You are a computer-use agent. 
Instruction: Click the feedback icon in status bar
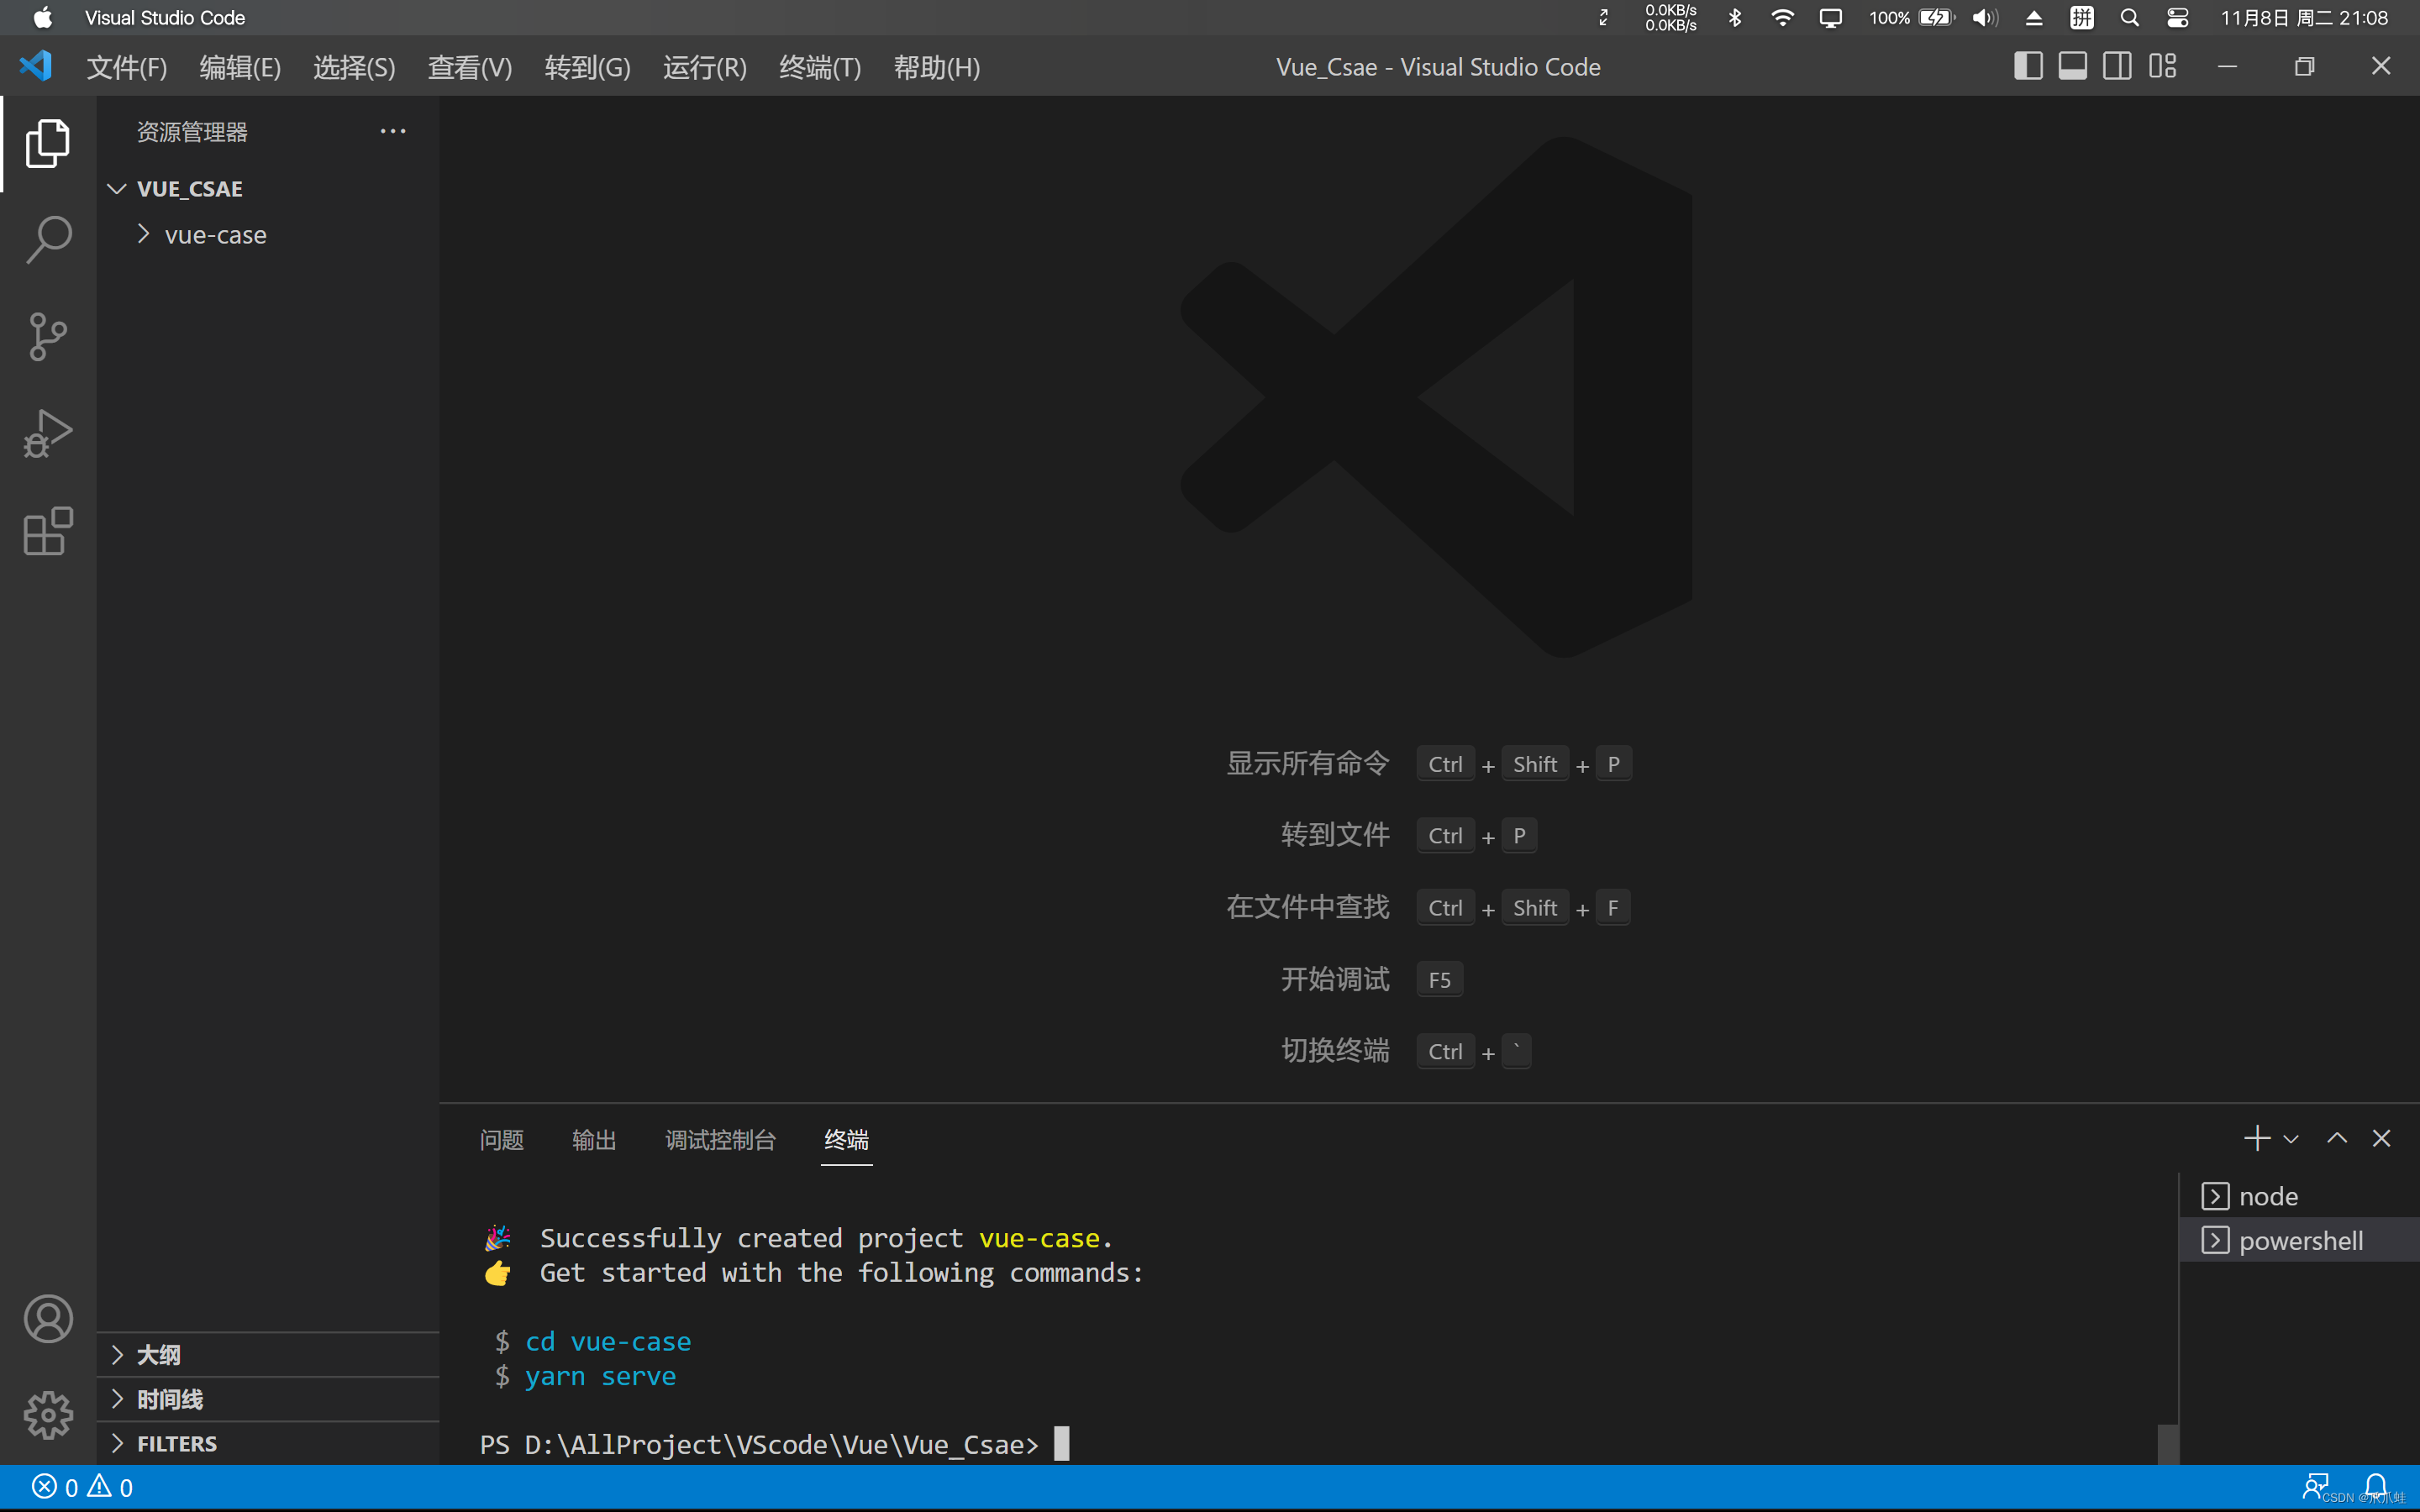click(x=2314, y=1486)
